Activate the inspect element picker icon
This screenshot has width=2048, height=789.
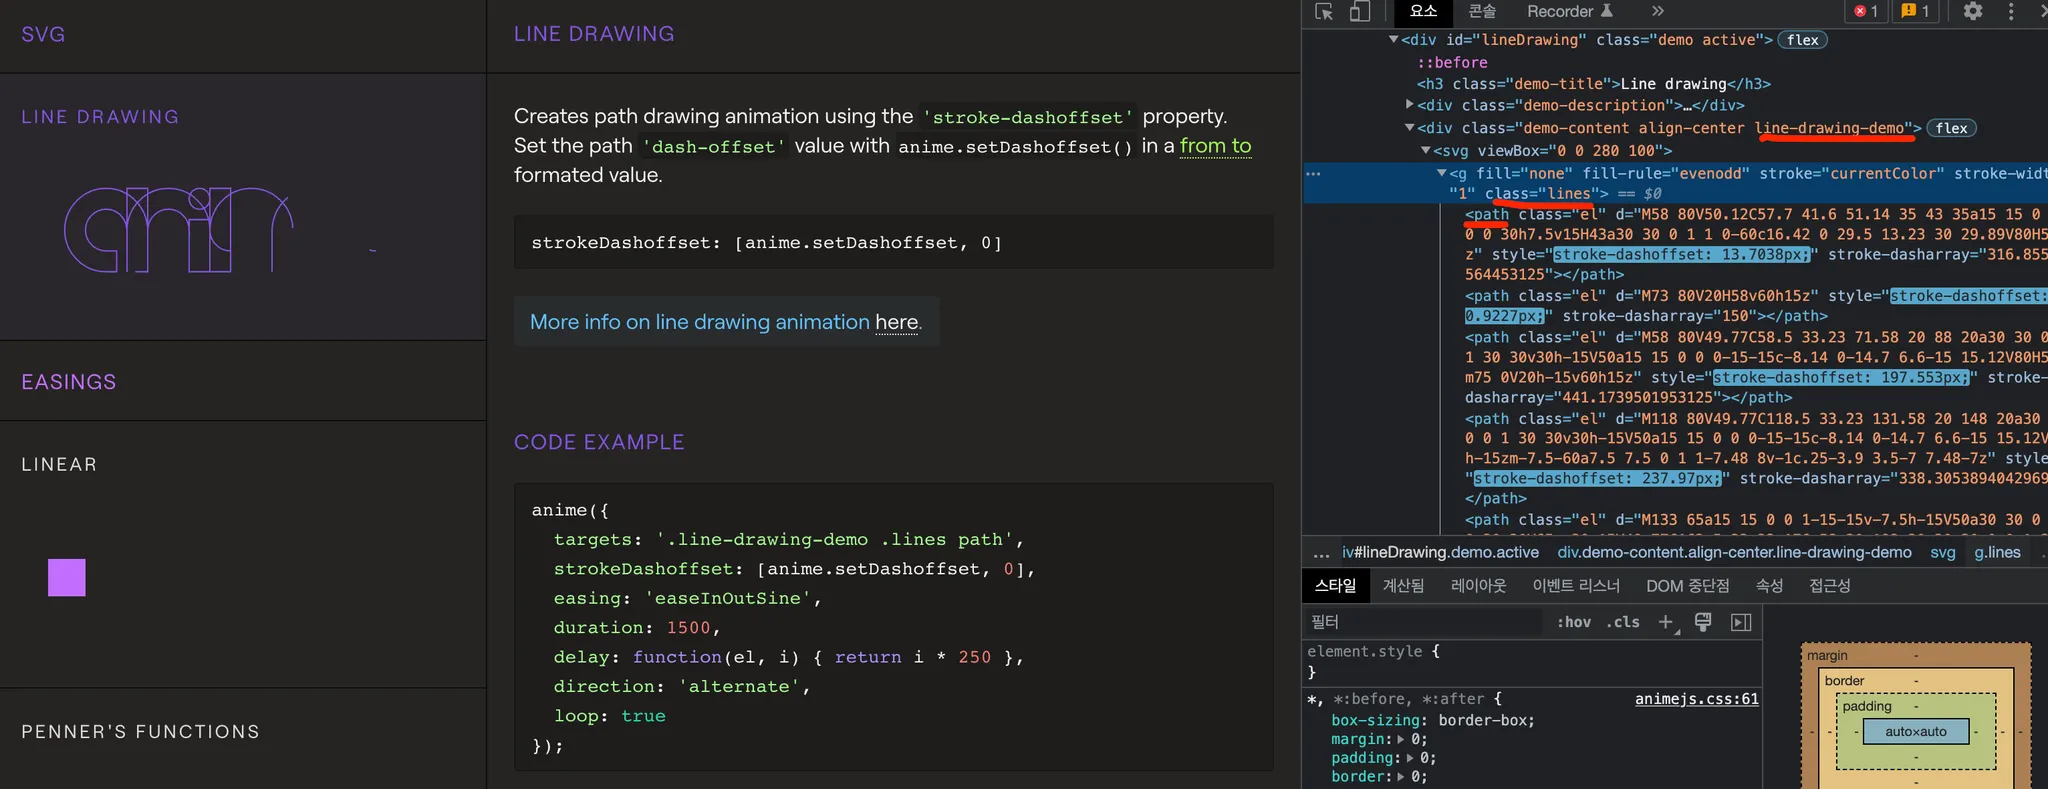[1324, 12]
